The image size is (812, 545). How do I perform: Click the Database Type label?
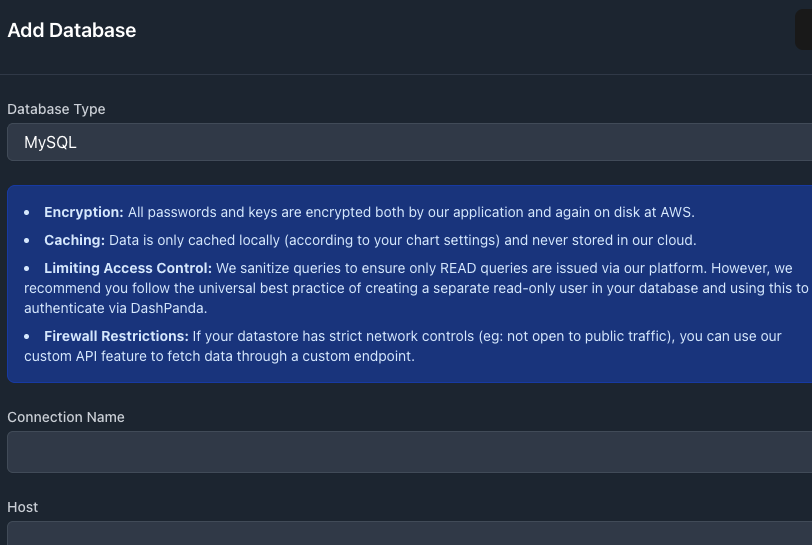(56, 109)
